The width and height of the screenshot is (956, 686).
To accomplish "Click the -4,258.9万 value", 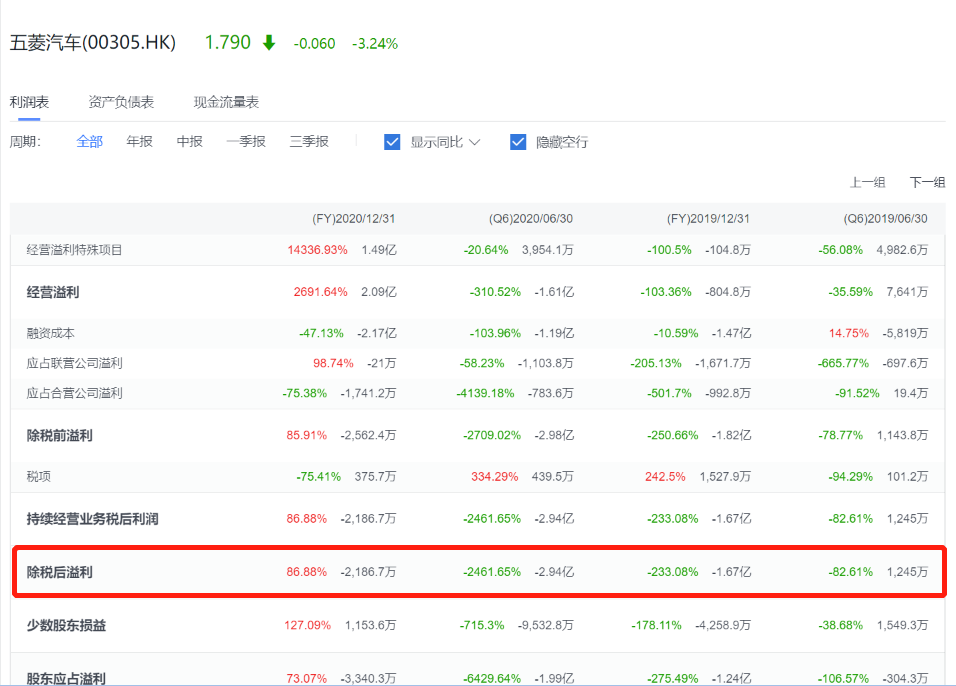I will point(723,626).
